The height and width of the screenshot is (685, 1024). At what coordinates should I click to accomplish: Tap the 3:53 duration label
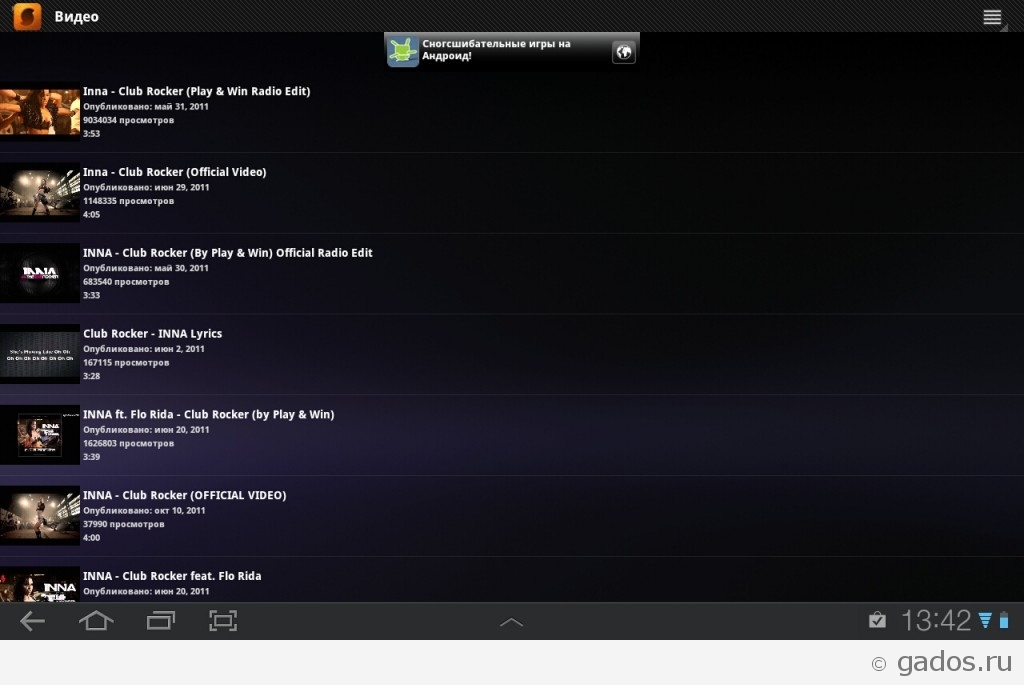91,134
